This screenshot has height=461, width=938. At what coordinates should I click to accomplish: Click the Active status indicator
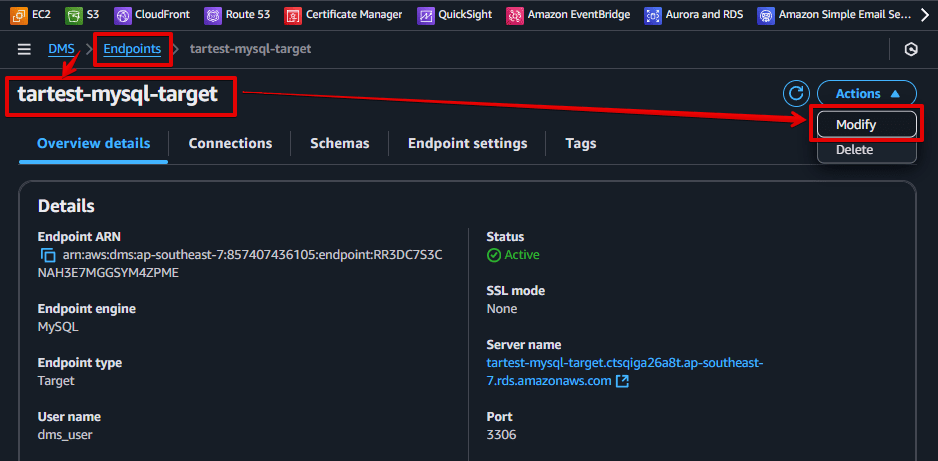pos(513,255)
